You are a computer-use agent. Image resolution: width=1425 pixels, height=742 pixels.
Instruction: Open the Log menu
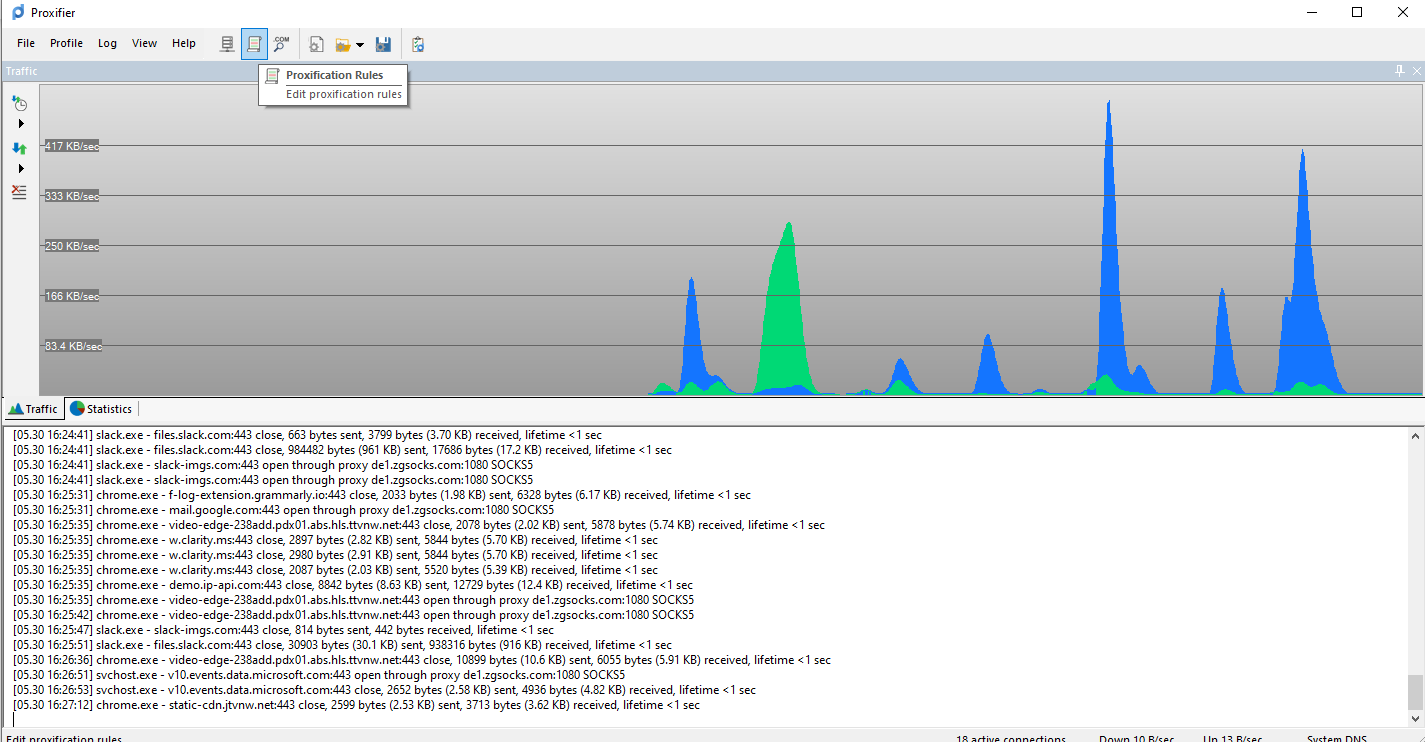(x=107, y=43)
